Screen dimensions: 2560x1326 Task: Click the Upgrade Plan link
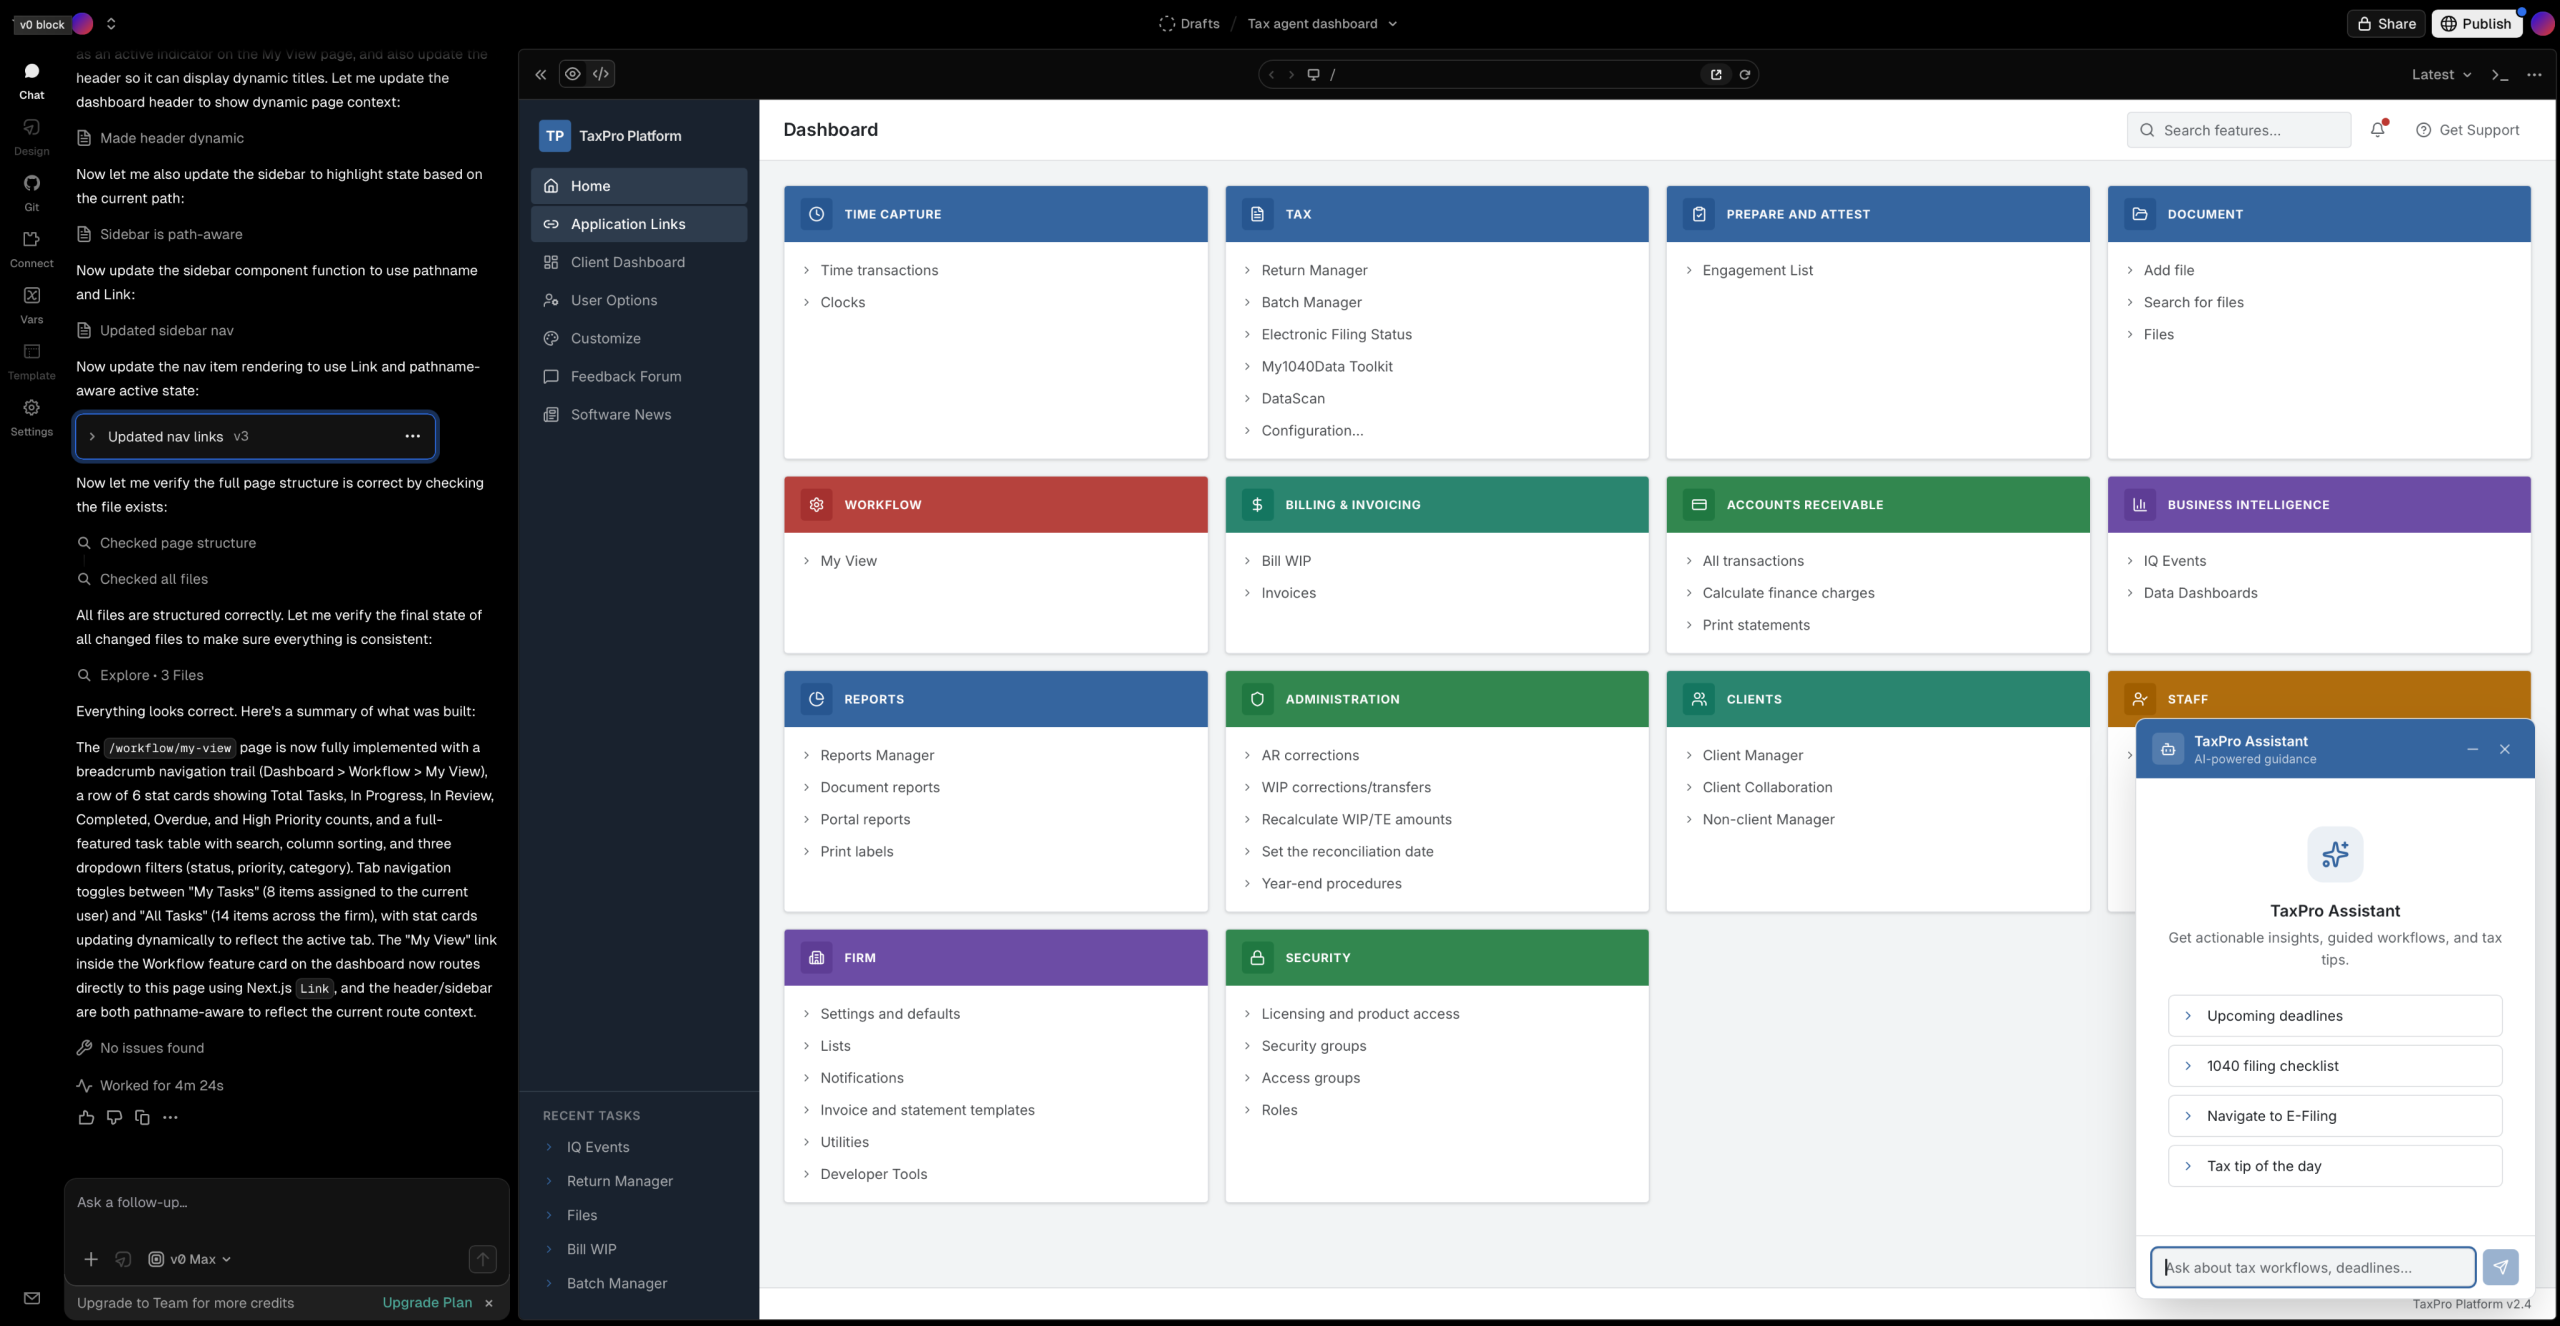(x=427, y=1302)
